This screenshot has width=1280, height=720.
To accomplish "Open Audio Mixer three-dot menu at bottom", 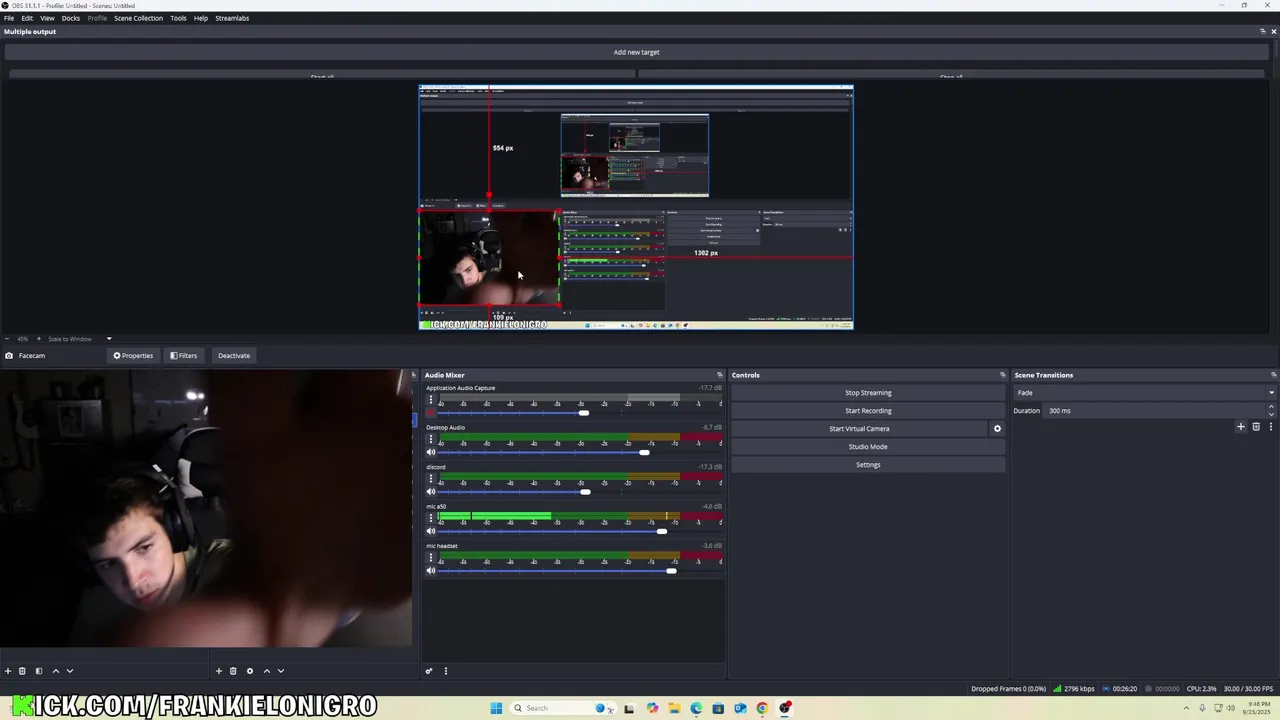I will pos(446,671).
